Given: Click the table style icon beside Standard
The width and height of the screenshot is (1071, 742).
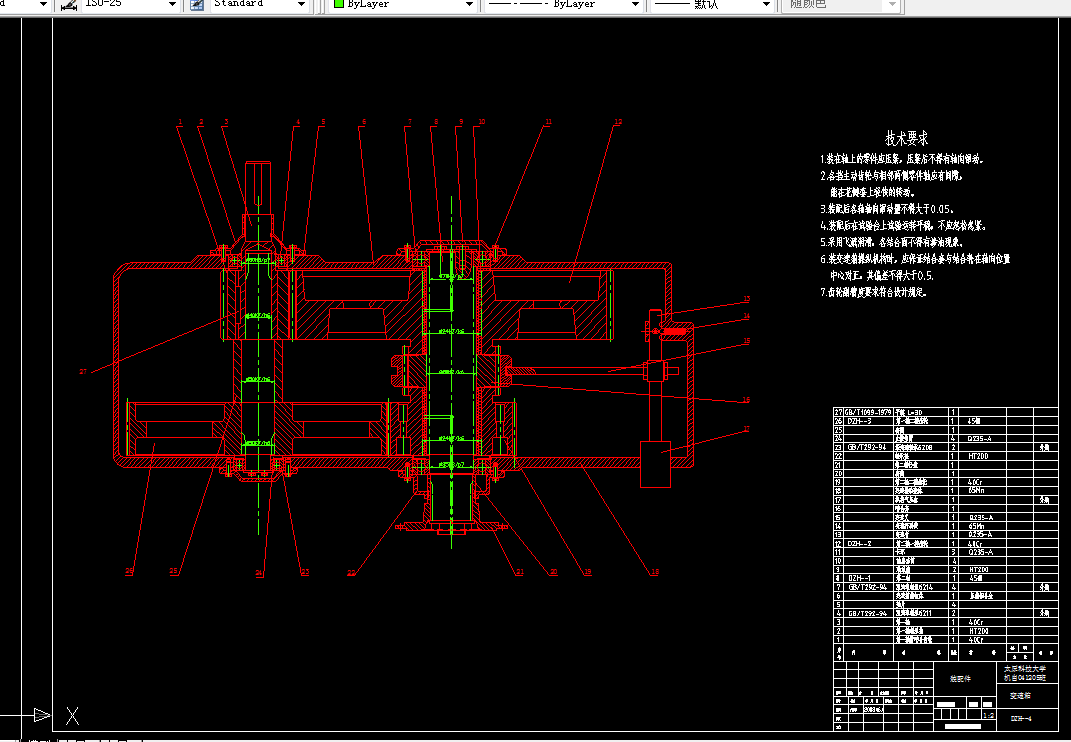Looking at the screenshot, I should click(x=197, y=4).
